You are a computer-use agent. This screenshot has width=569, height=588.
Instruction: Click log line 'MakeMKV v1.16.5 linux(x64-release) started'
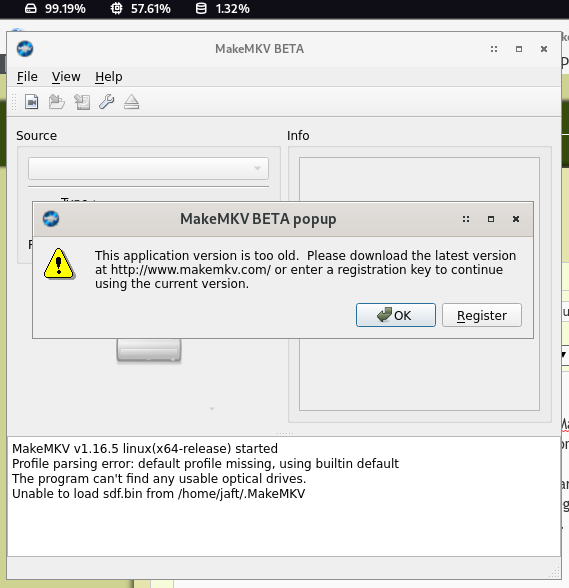coord(145,448)
